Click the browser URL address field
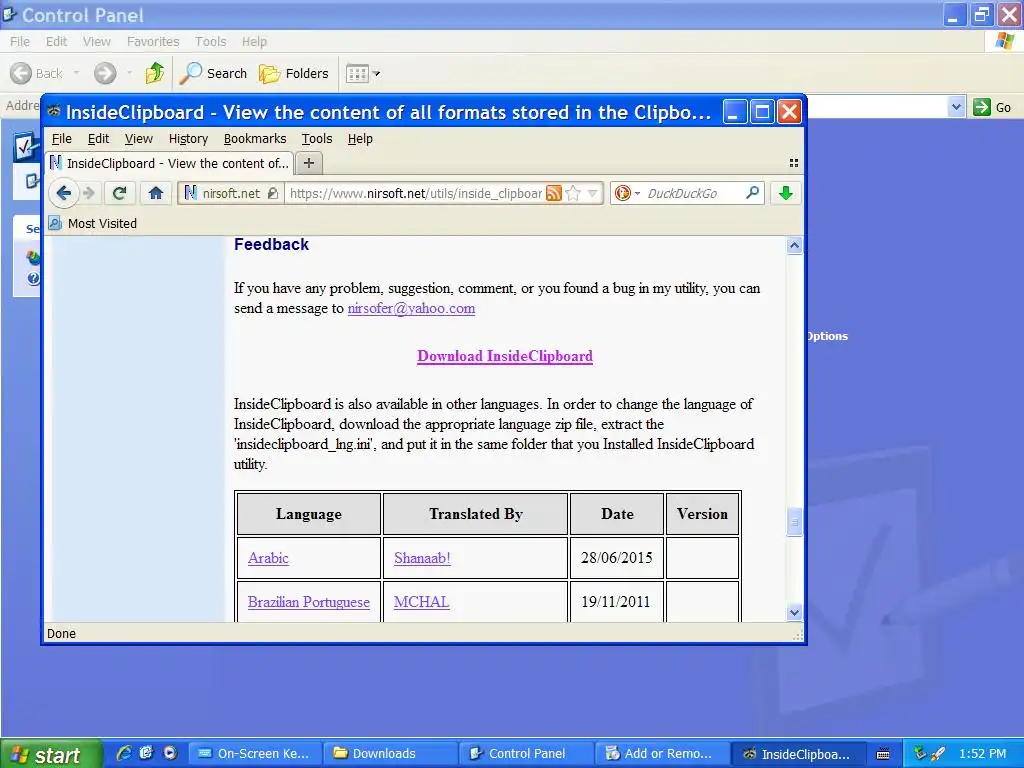This screenshot has width=1024, height=768. (x=415, y=193)
